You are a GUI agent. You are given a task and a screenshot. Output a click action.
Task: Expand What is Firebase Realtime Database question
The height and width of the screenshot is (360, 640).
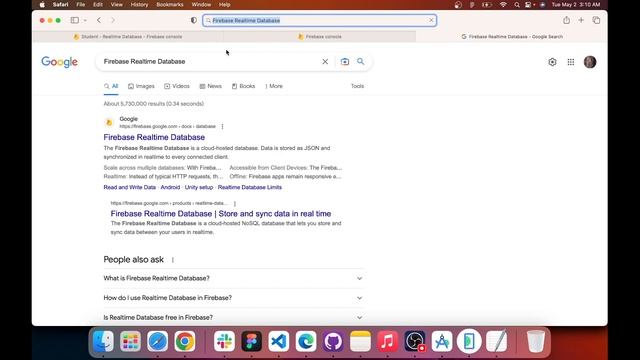233,278
